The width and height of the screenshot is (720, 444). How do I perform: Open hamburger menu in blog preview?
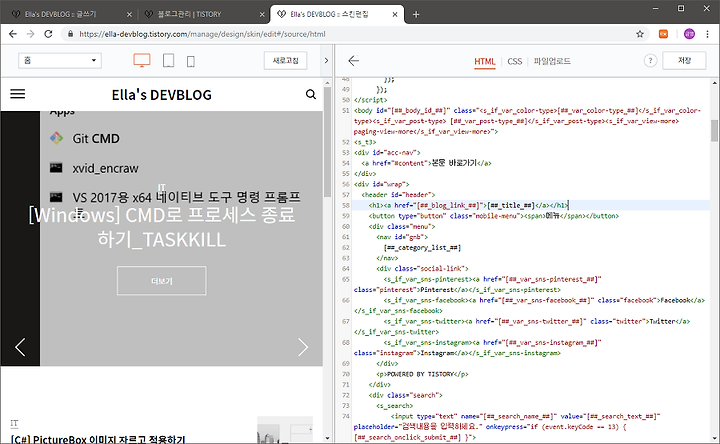point(18,94)
